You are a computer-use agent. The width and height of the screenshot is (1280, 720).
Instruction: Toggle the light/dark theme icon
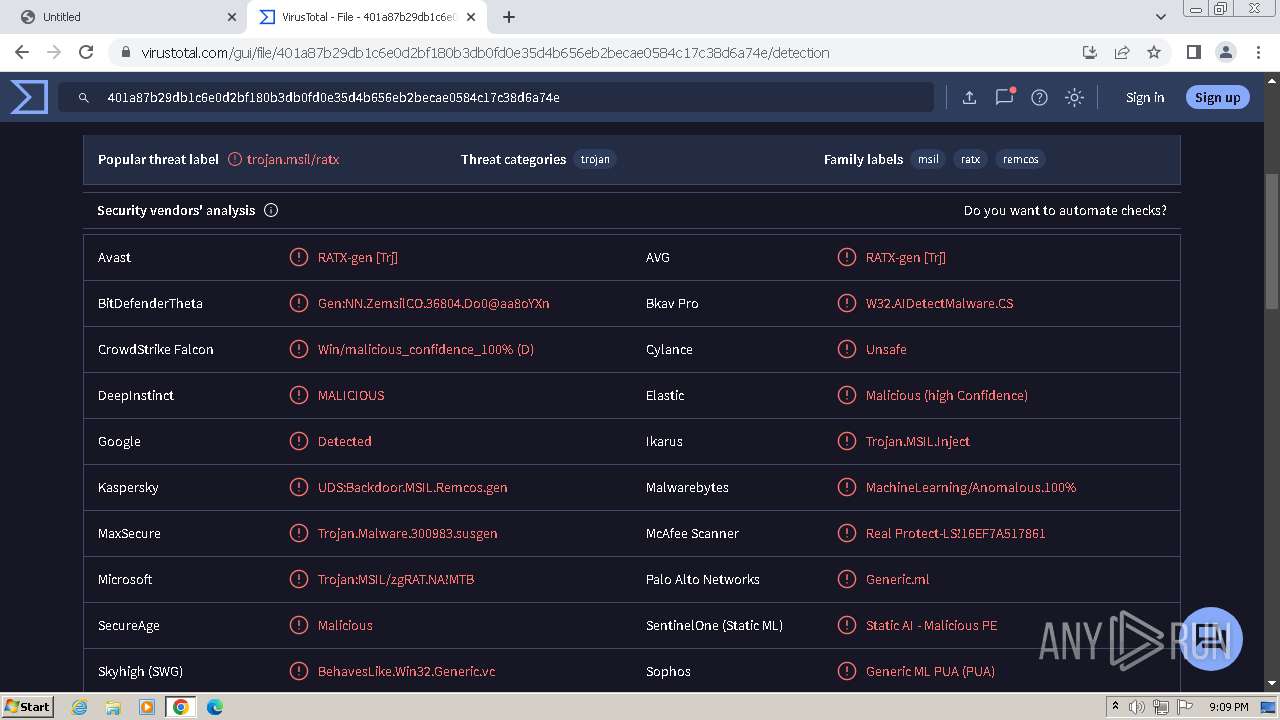point(1074,97)
